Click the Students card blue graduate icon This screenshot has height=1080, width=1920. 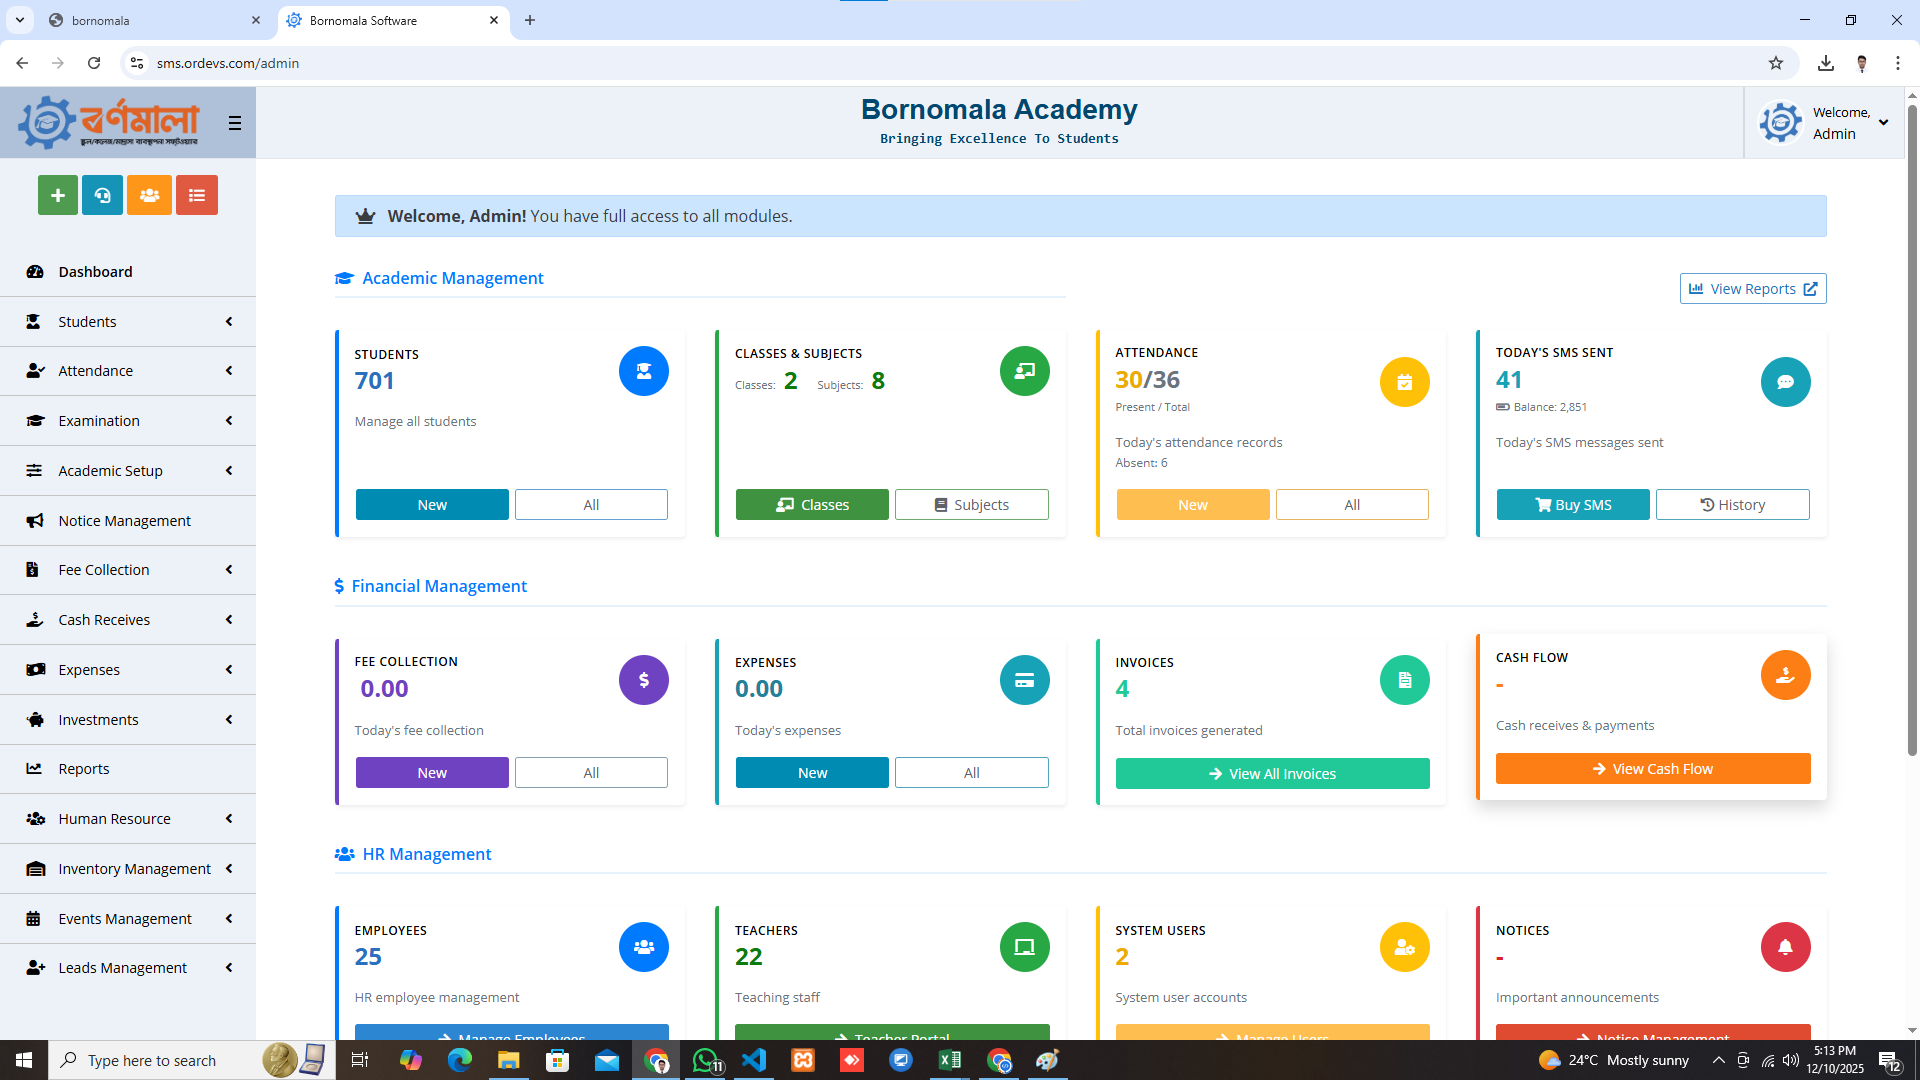[643, 371]
